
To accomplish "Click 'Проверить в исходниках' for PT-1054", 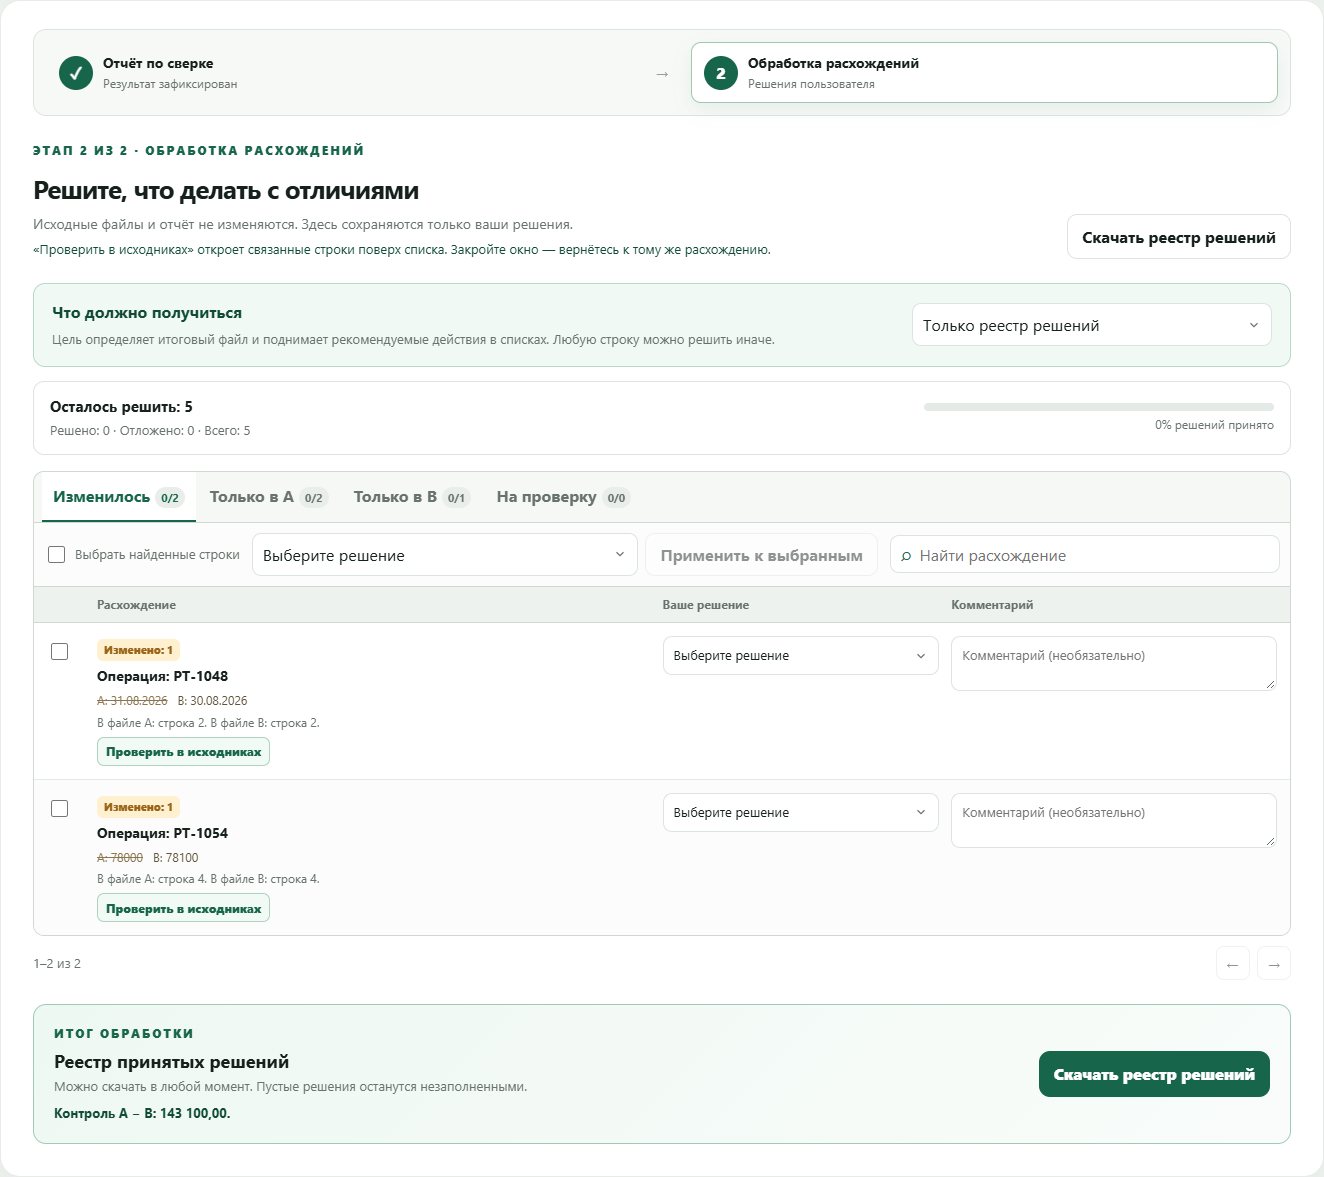I will click(x=183, y=908).
